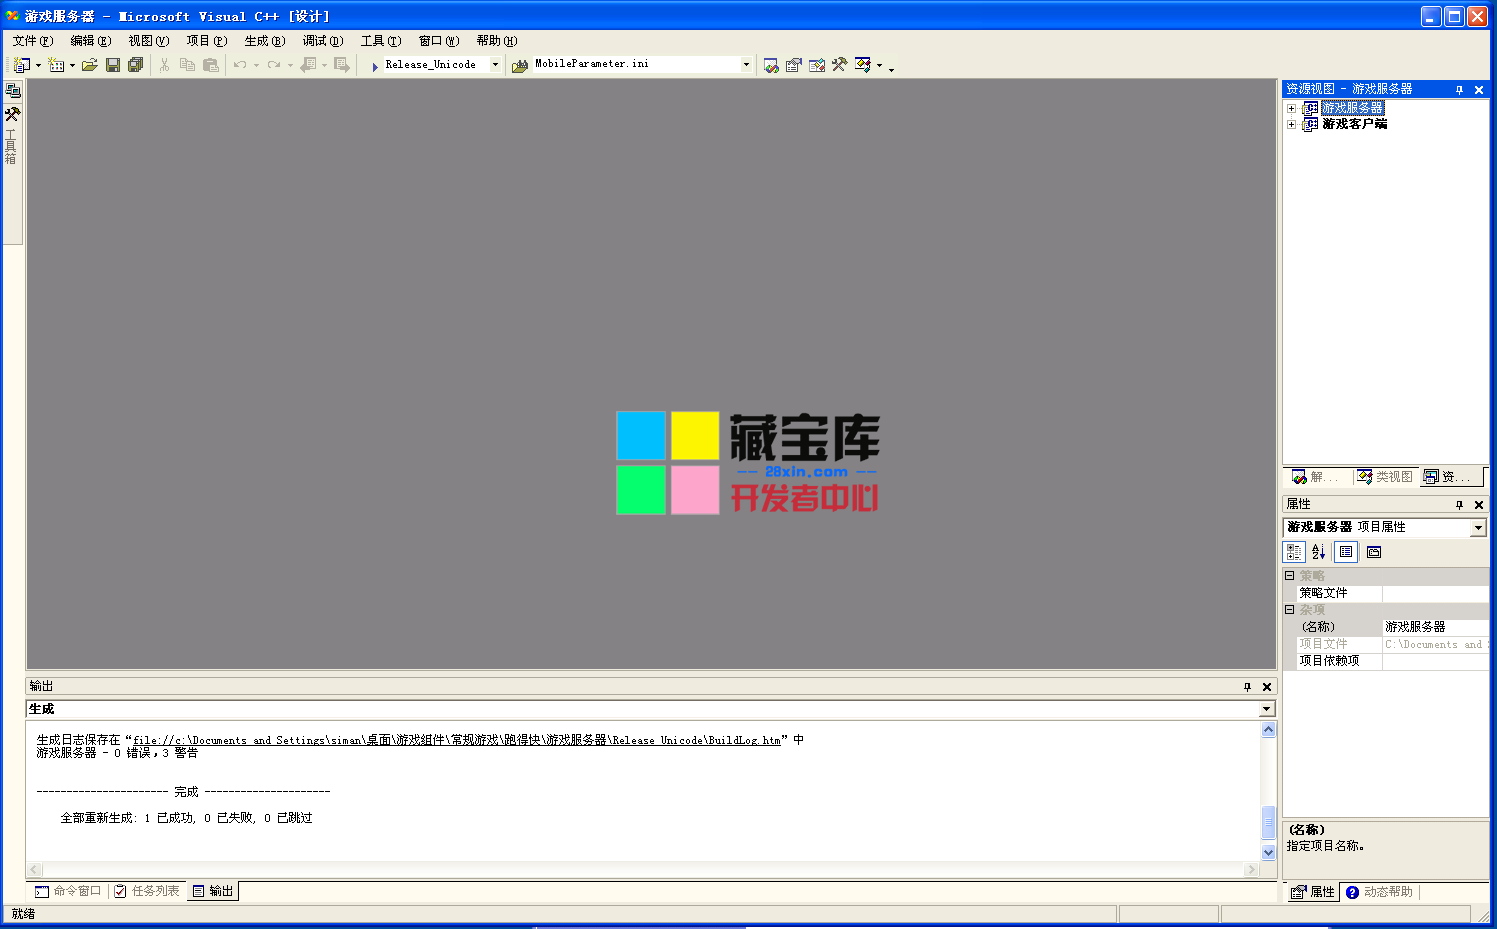Open the BuildLog.htm file link
This screenshot has width=1497, height=929.
[x=456, y=741]
